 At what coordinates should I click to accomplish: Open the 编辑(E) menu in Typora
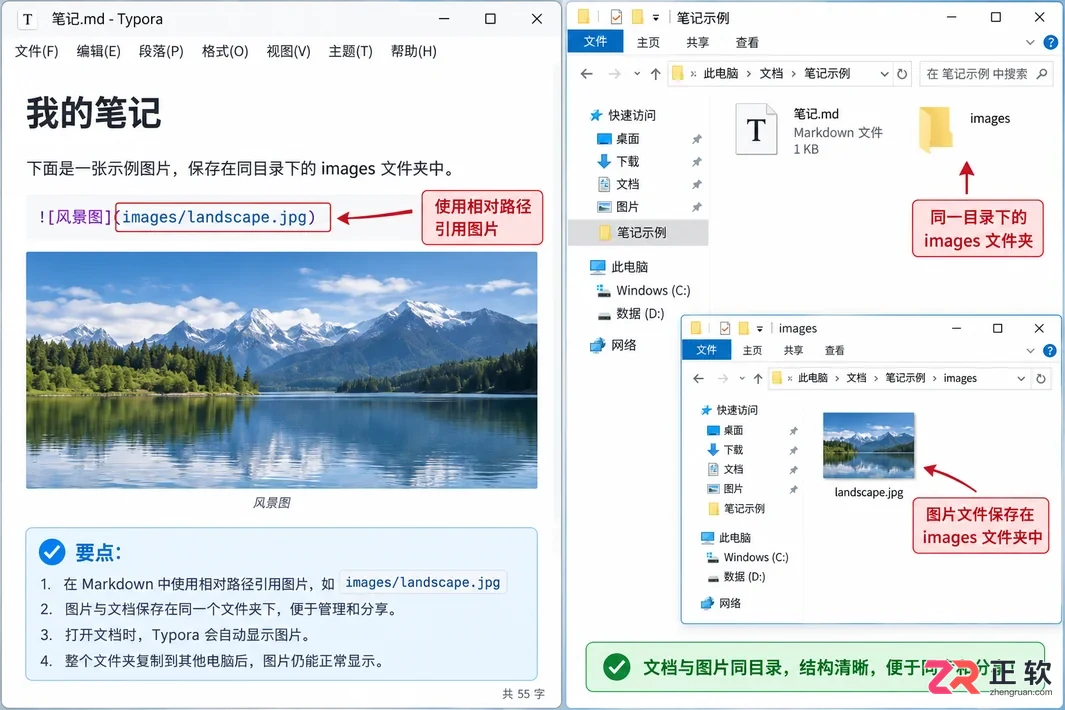coord(98,52)
